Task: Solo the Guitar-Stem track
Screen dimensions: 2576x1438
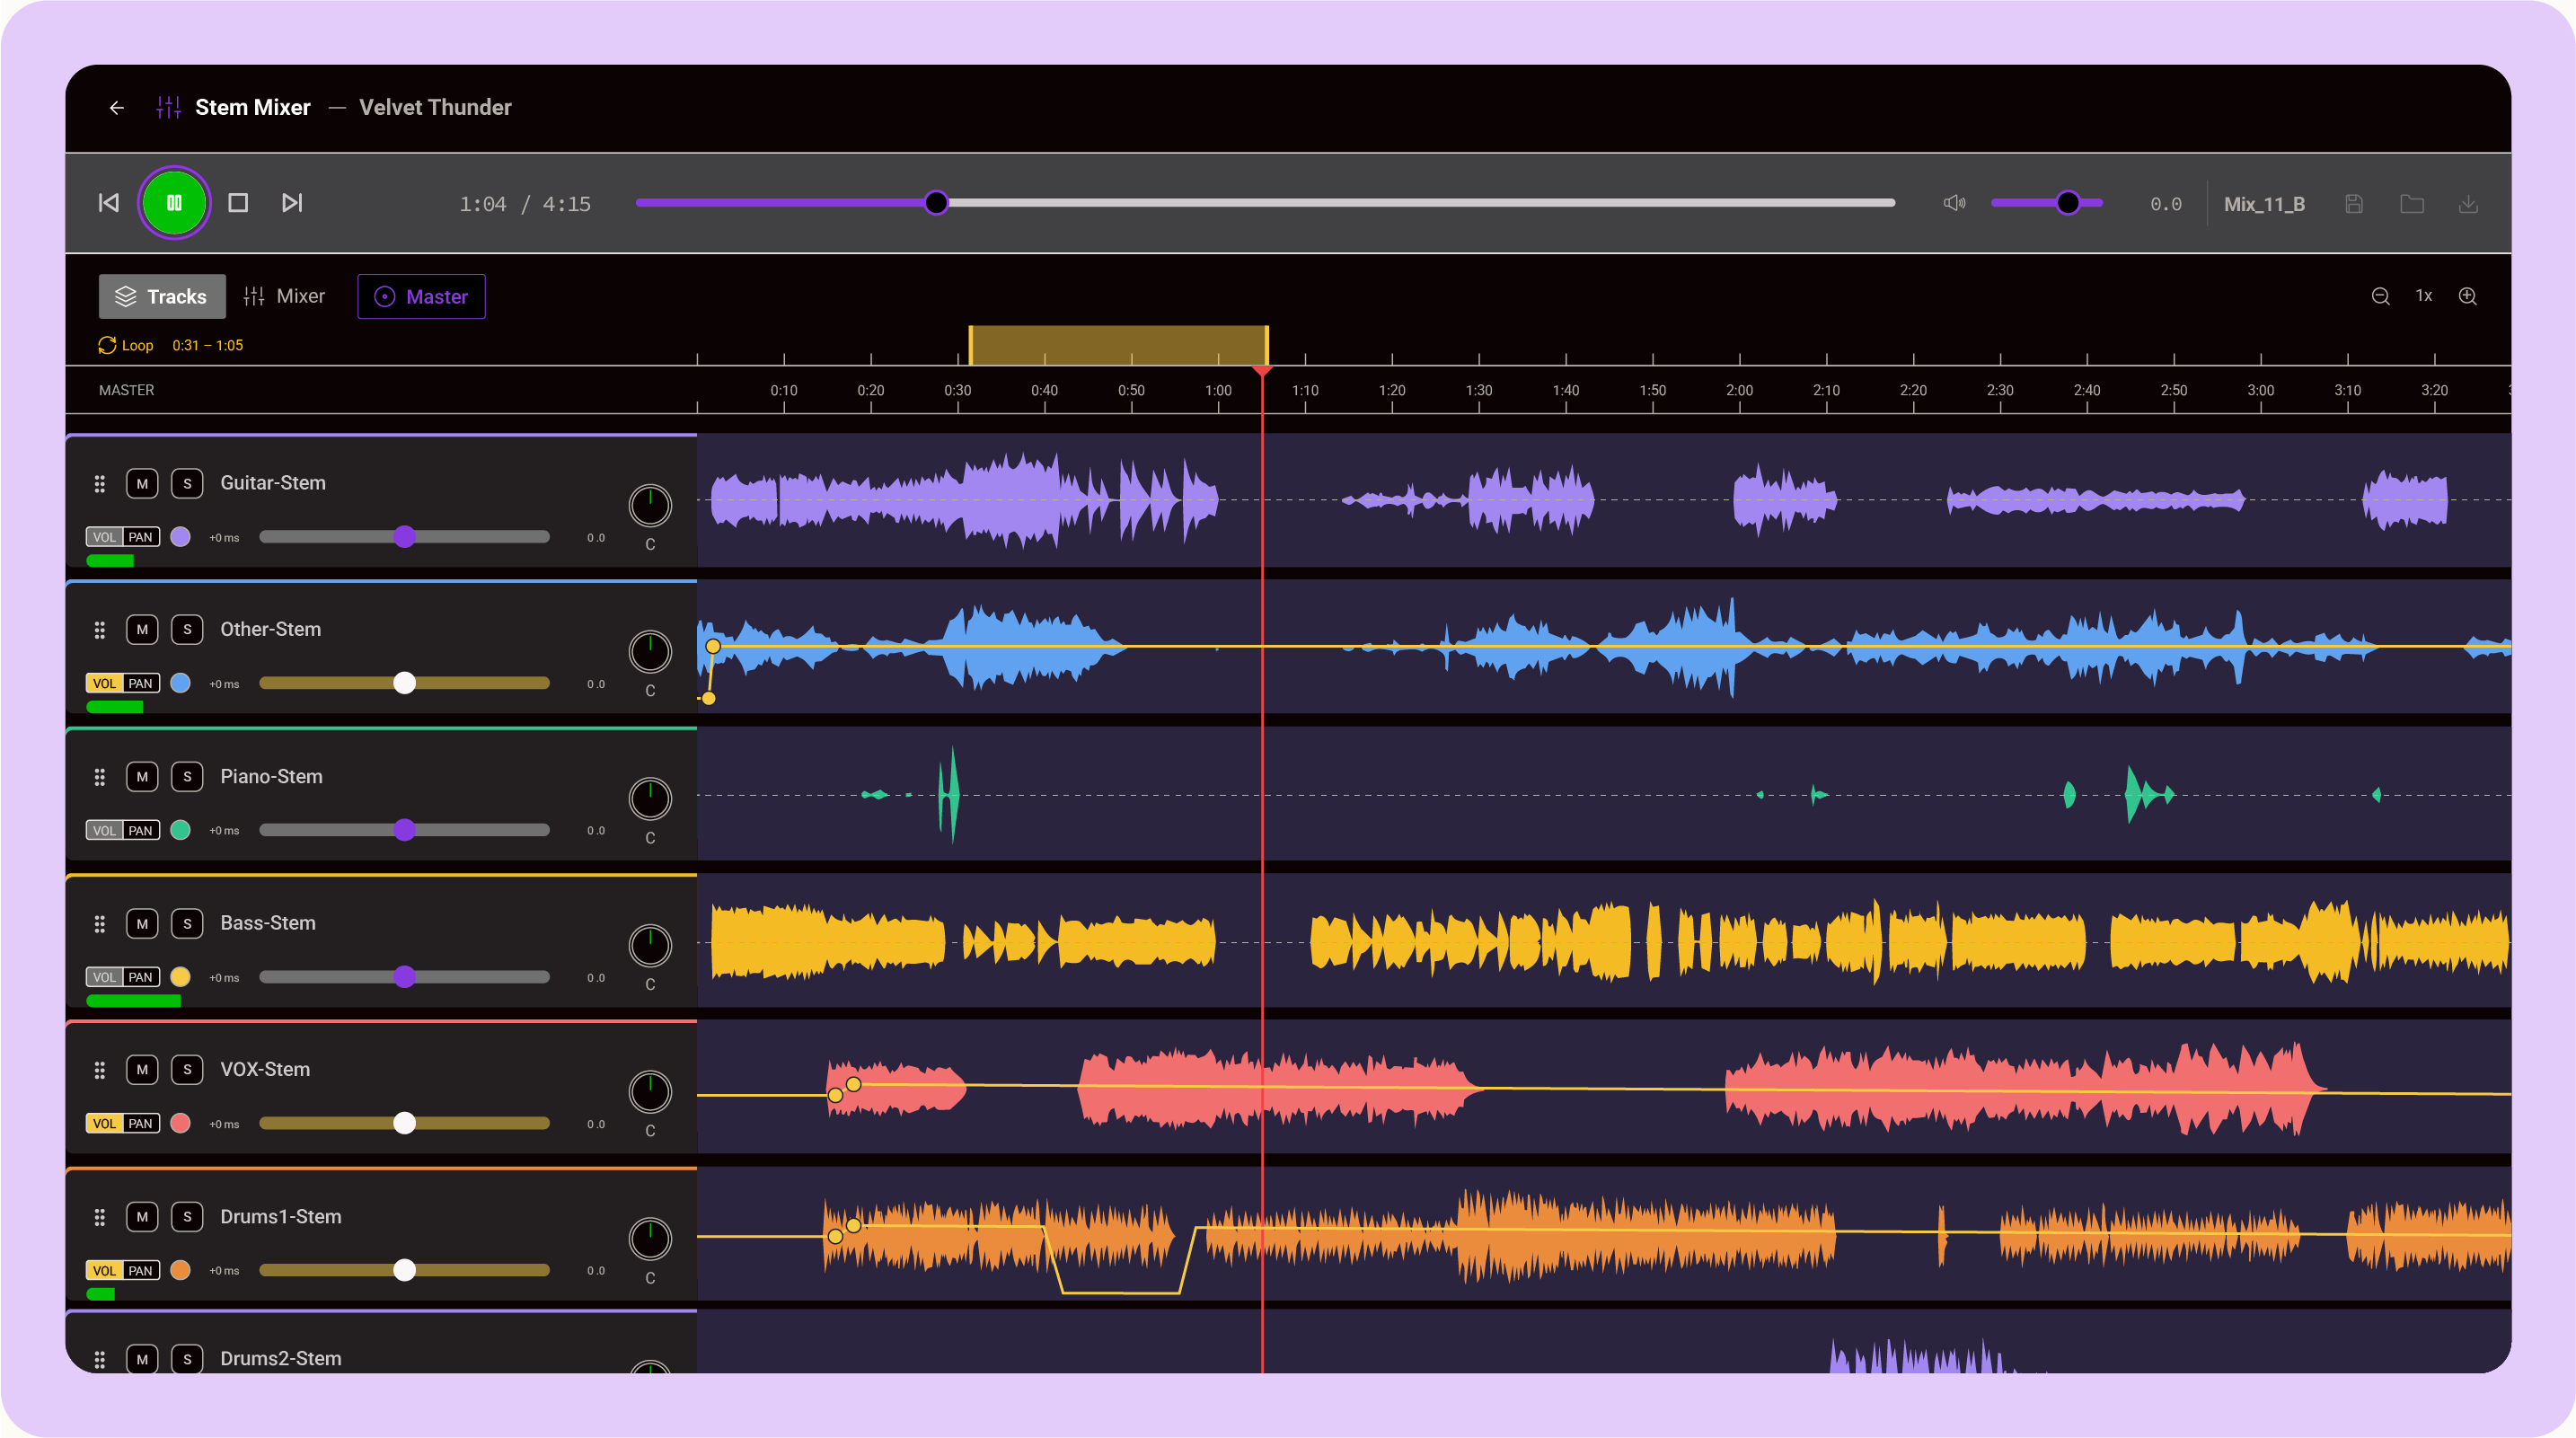Action: [187, 483]
